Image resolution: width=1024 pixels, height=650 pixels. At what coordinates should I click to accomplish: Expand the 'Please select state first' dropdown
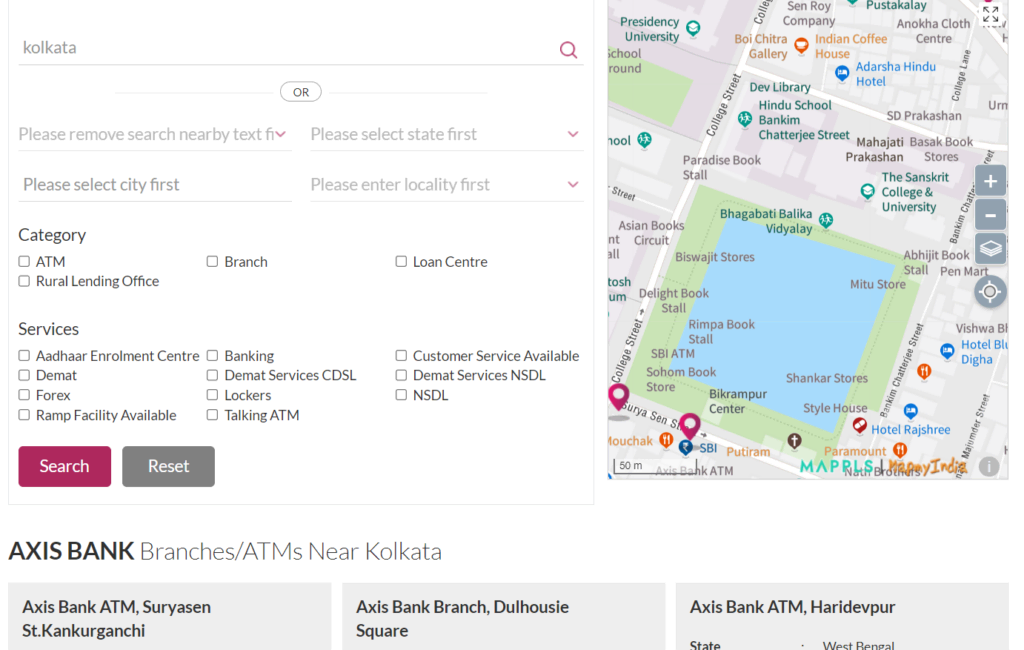(447, 134)
